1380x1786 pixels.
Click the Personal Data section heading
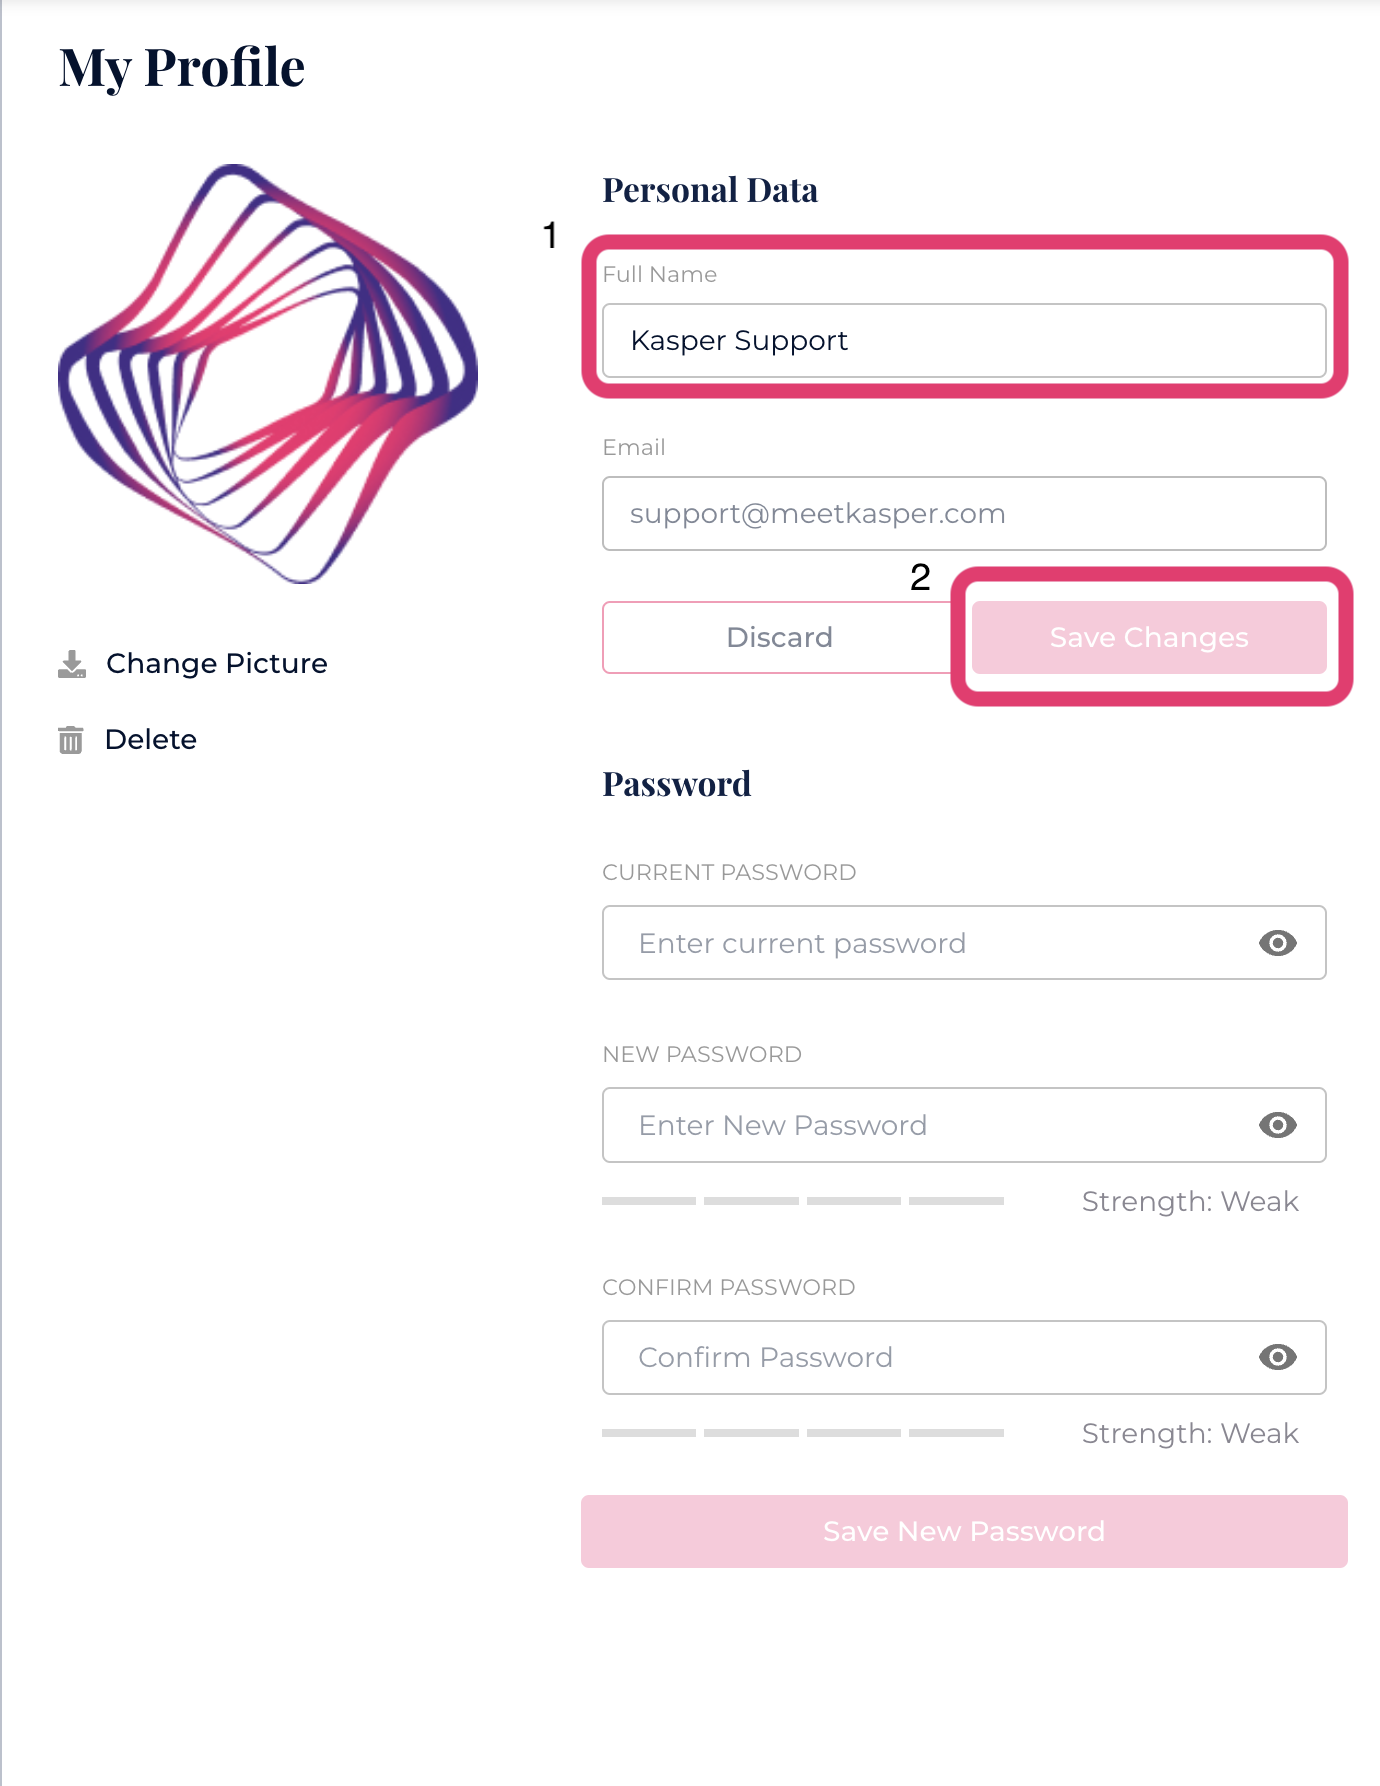coord(710,190)
